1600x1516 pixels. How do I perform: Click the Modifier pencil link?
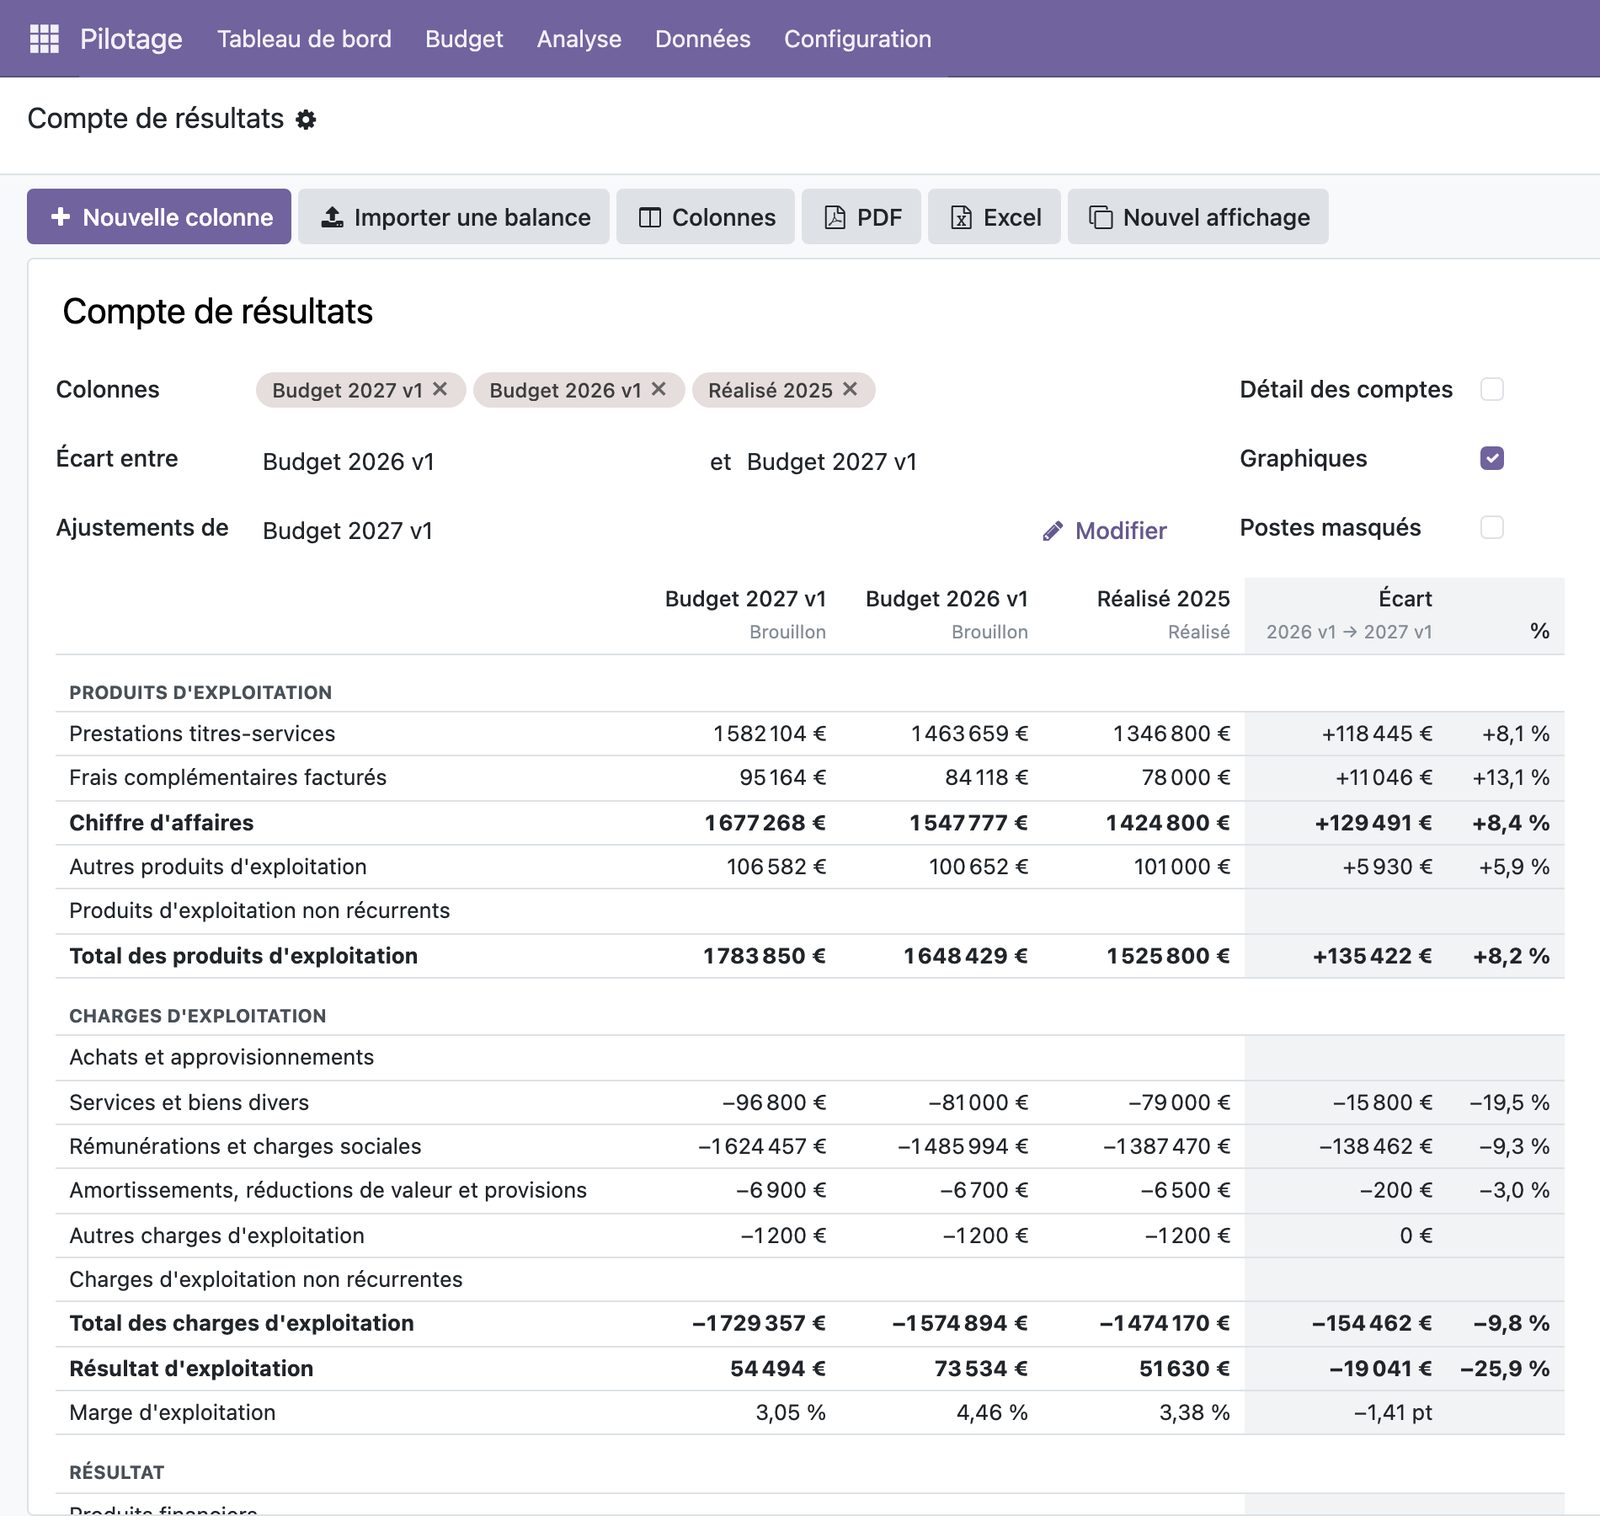click(1104, 531)
